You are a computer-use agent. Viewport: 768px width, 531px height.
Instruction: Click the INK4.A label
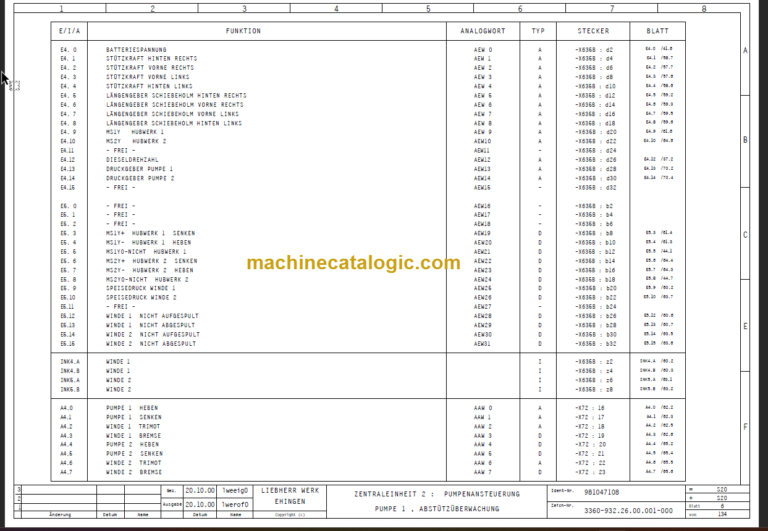coord(70,362)
